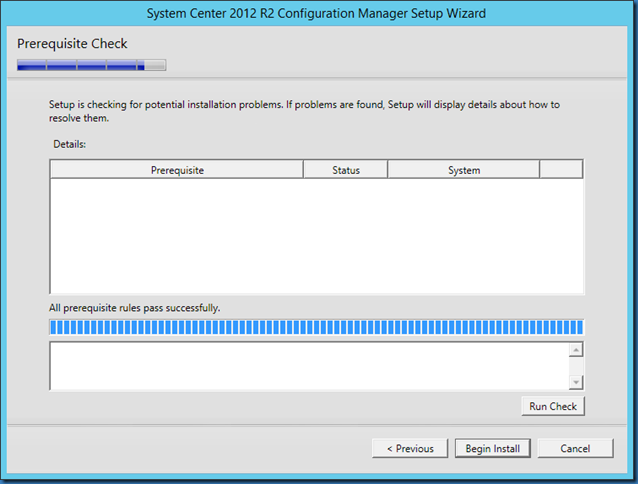Cancel the setup wizard
The width and height of the screenshot is (638, 484).
coord(575,448)
